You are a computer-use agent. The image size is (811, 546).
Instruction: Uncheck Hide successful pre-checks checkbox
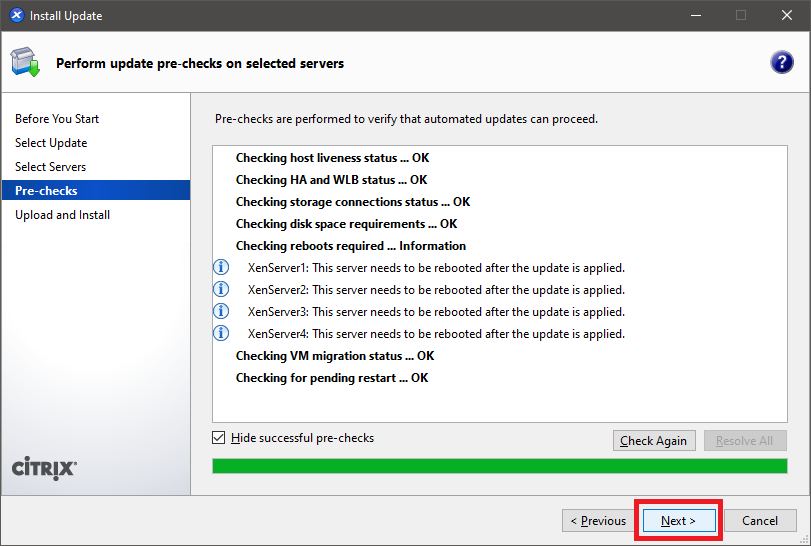219,438
